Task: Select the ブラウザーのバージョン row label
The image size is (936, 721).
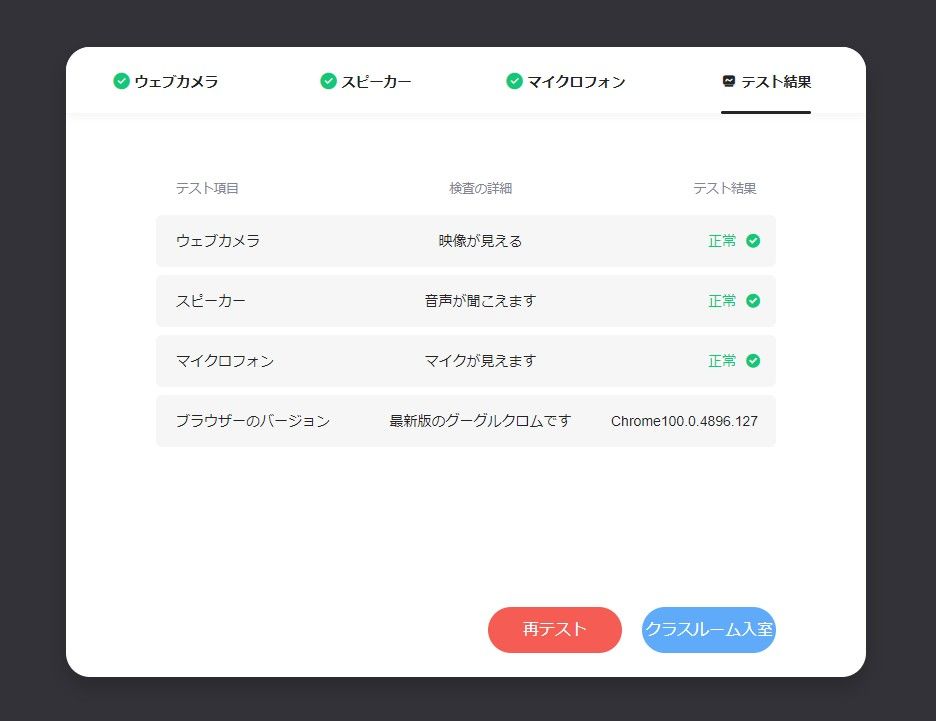Action: (252, 421)
